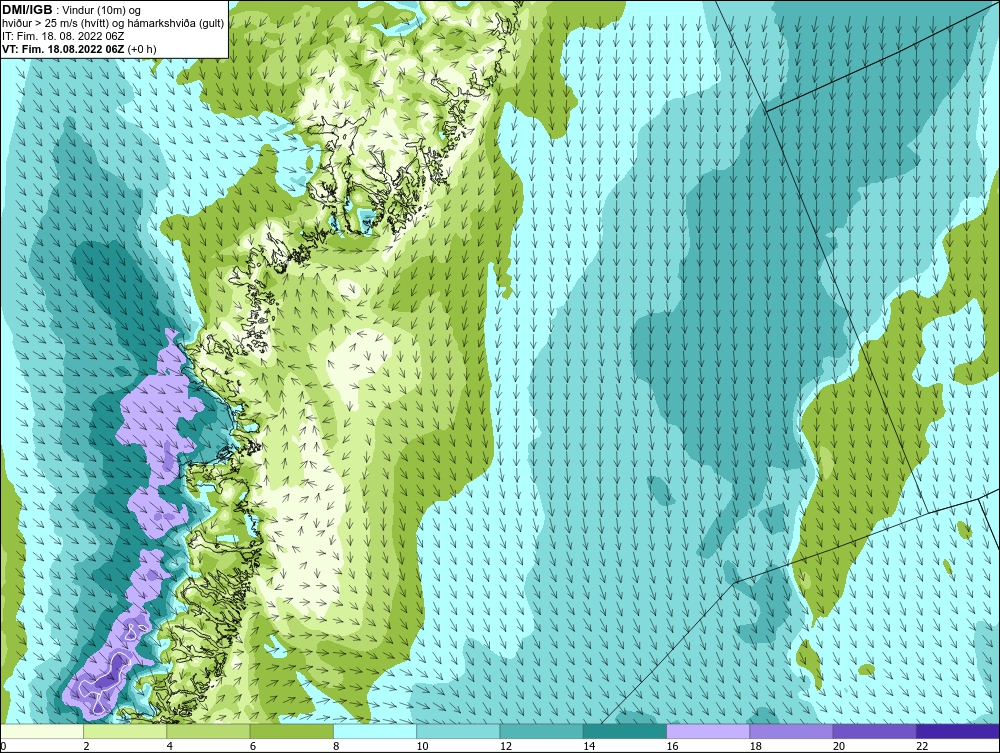
Task: Click the legend label '22'
Action: tap(922, 747)
